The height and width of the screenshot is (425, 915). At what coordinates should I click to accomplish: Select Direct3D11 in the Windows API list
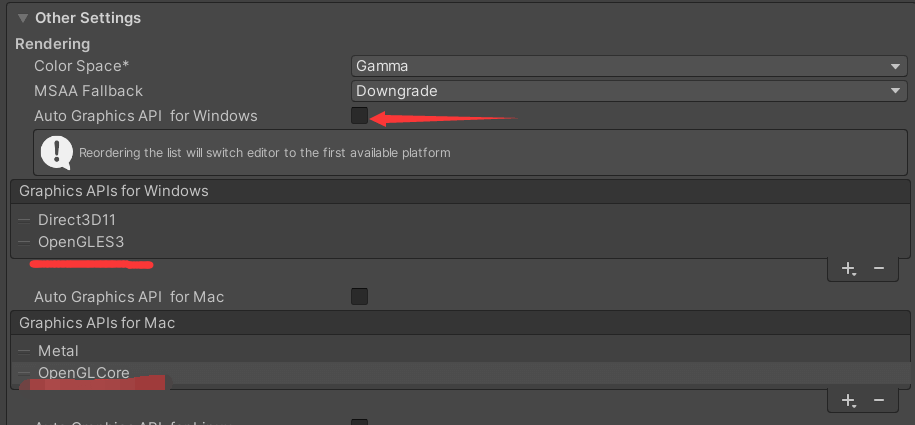pos(460,220)
